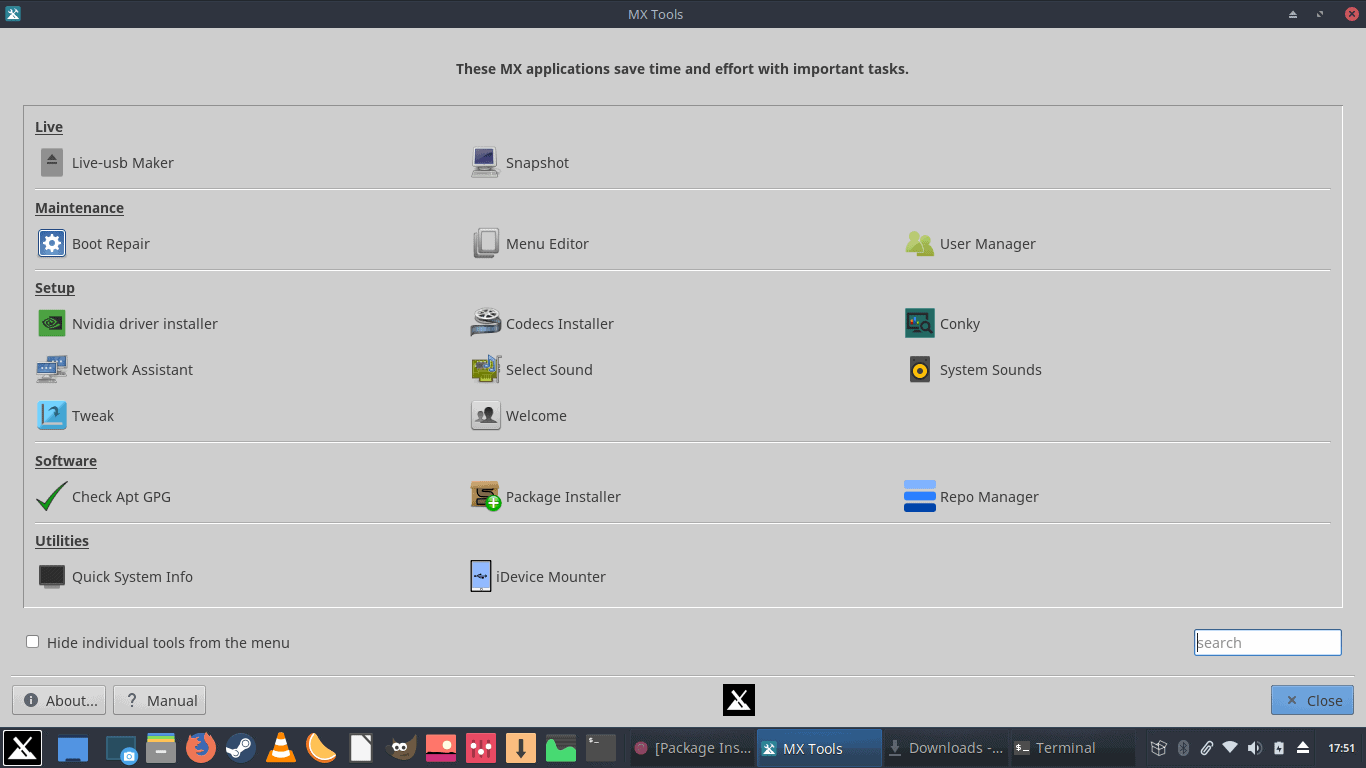Open the User Manager tool
Viewport: 1366px width, 768px height.
971,243
